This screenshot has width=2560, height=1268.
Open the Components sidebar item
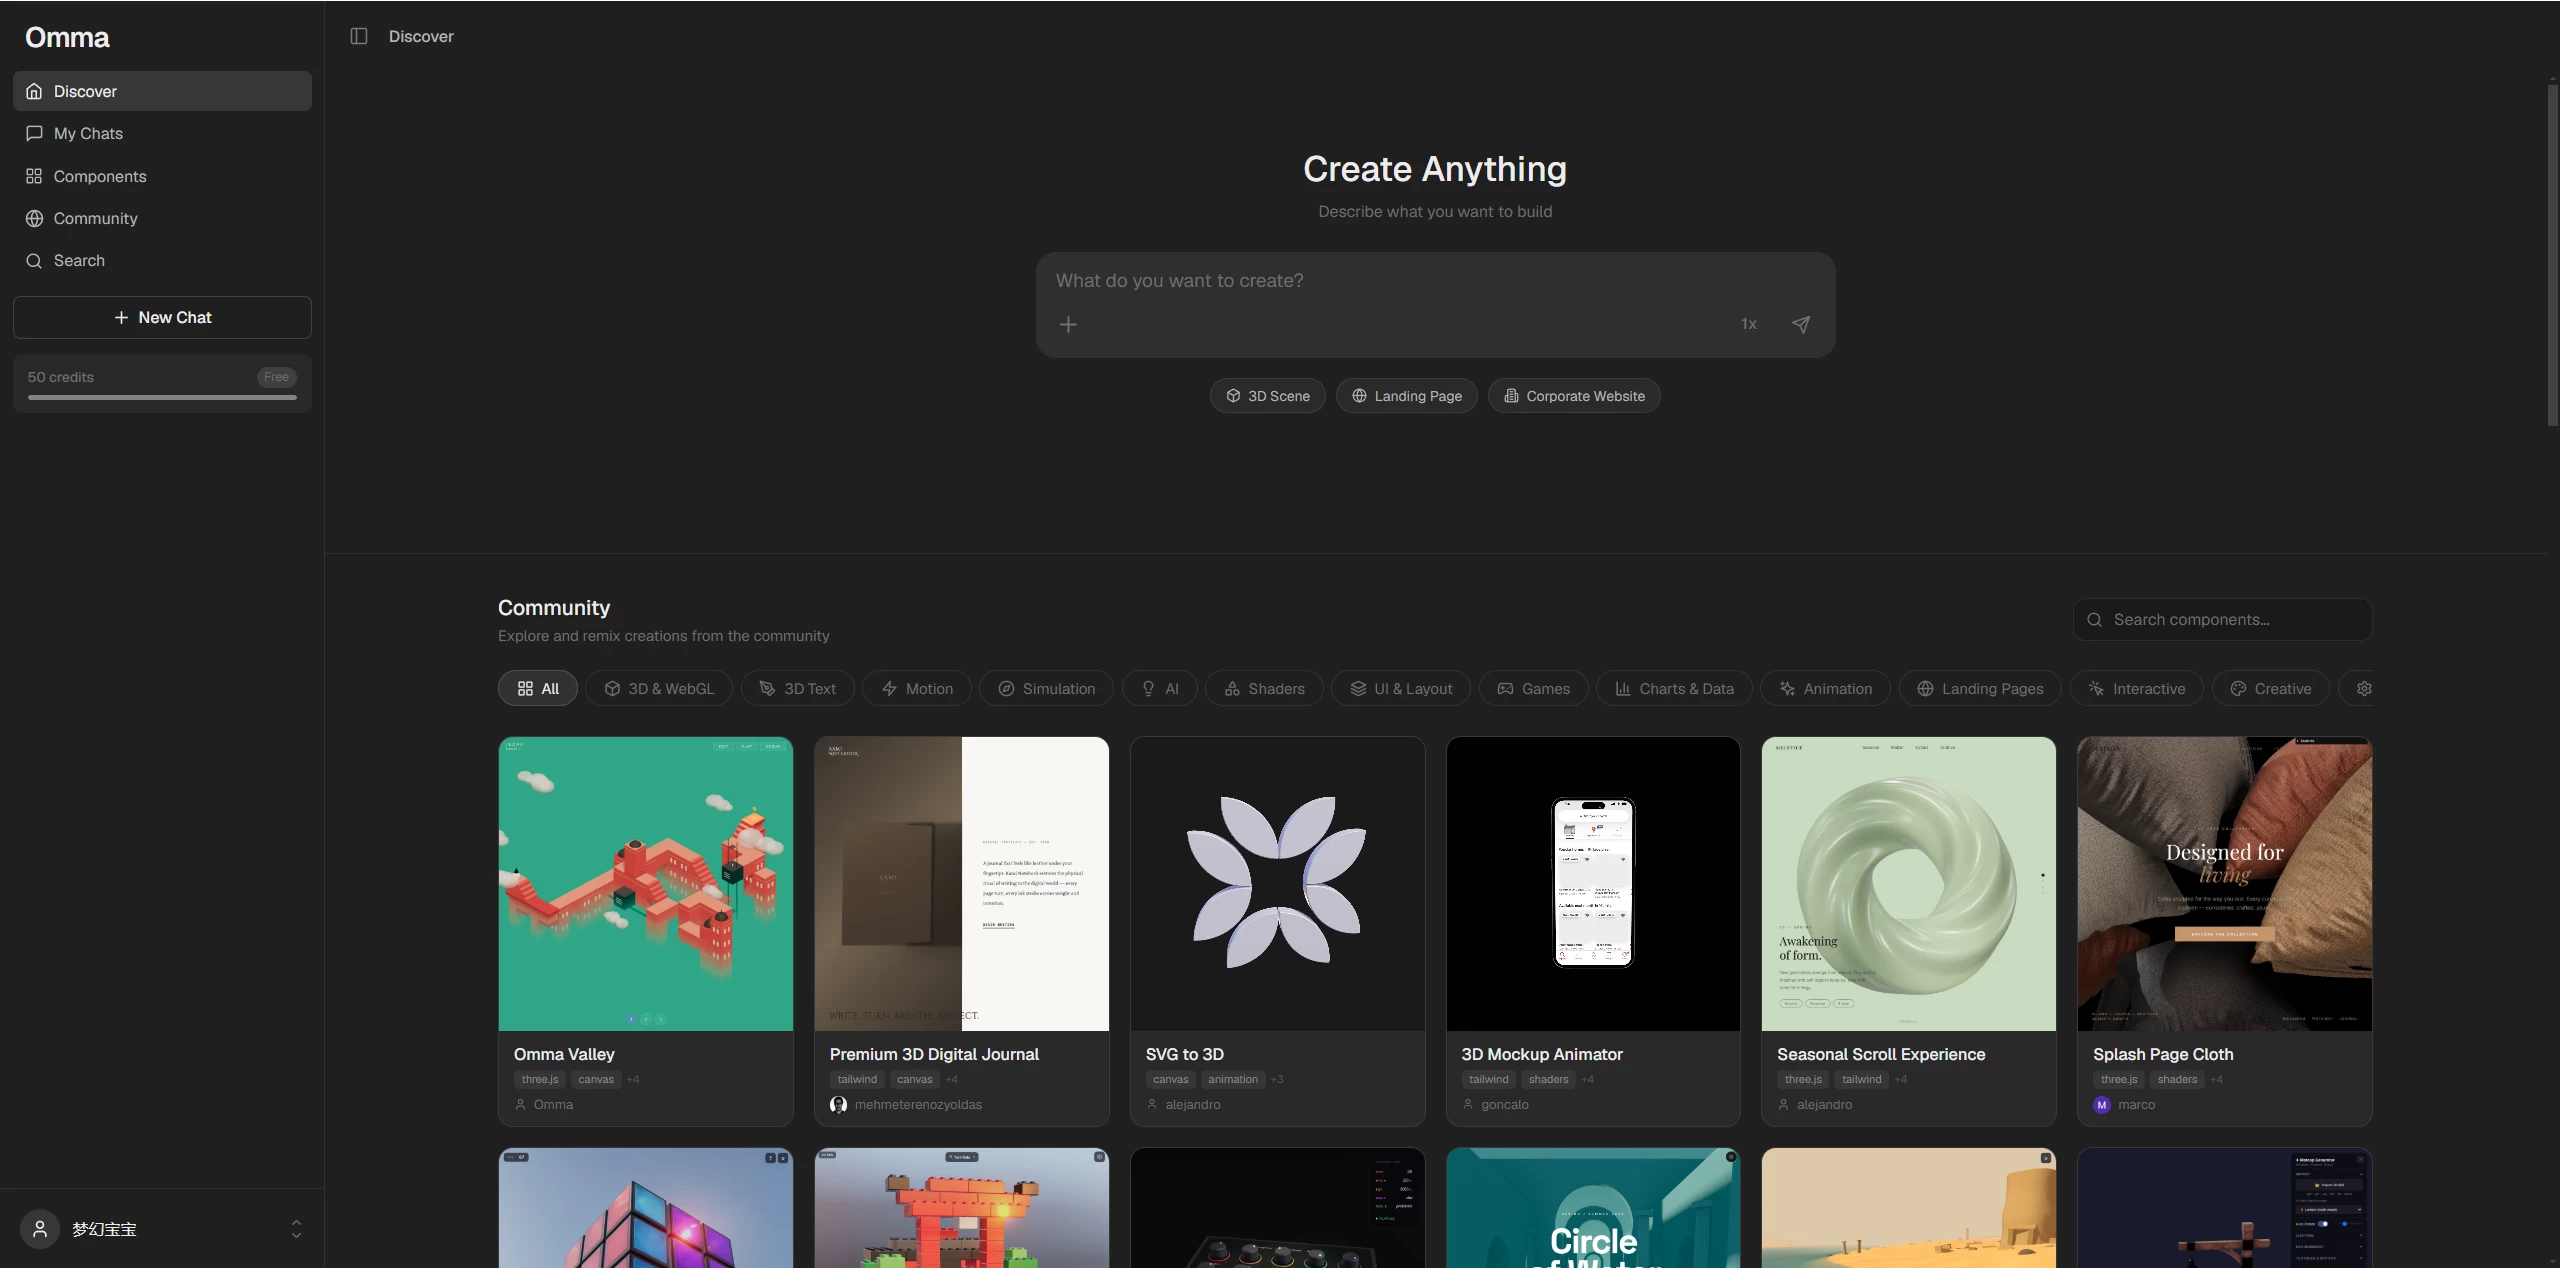point(162,176)
